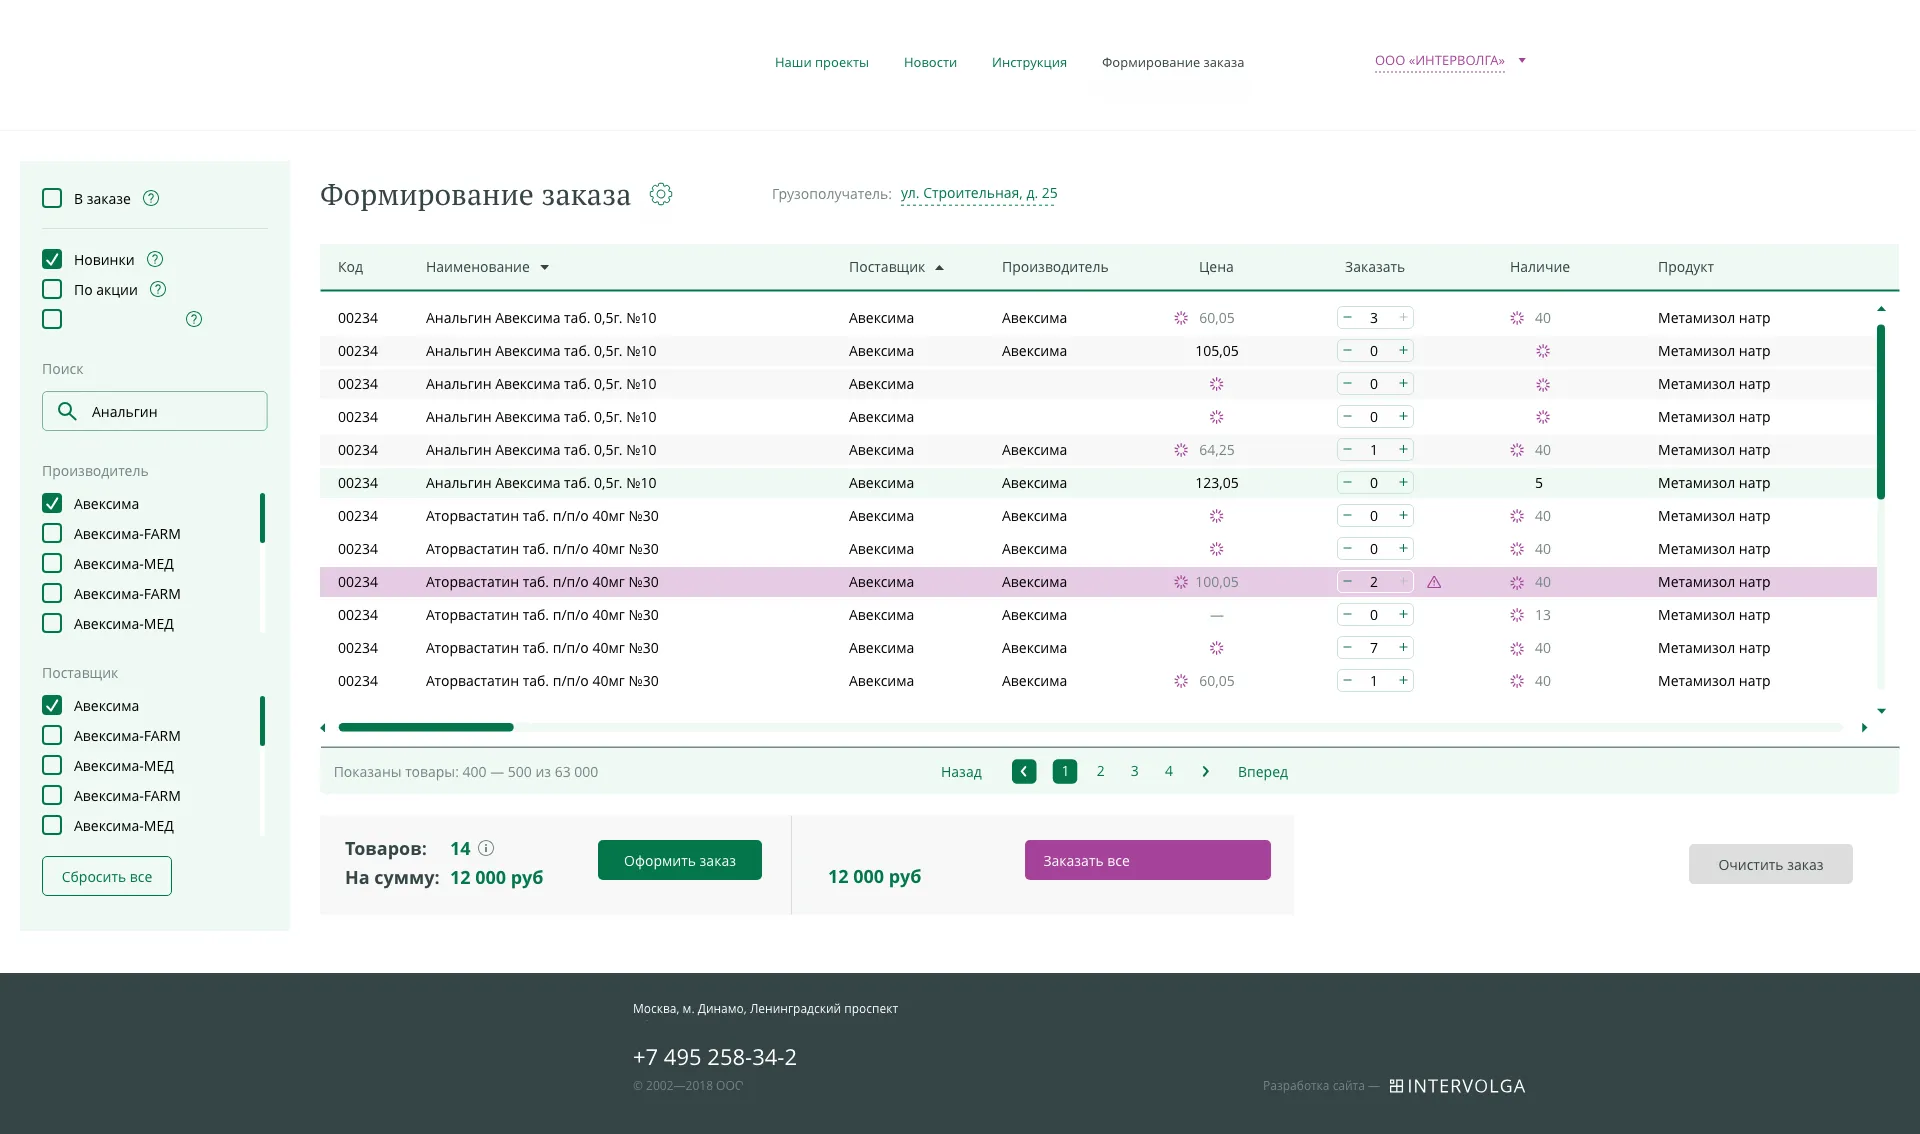Sort by Наименование column arrow
Viewport: 1920px width, 1134px height.
545,267
